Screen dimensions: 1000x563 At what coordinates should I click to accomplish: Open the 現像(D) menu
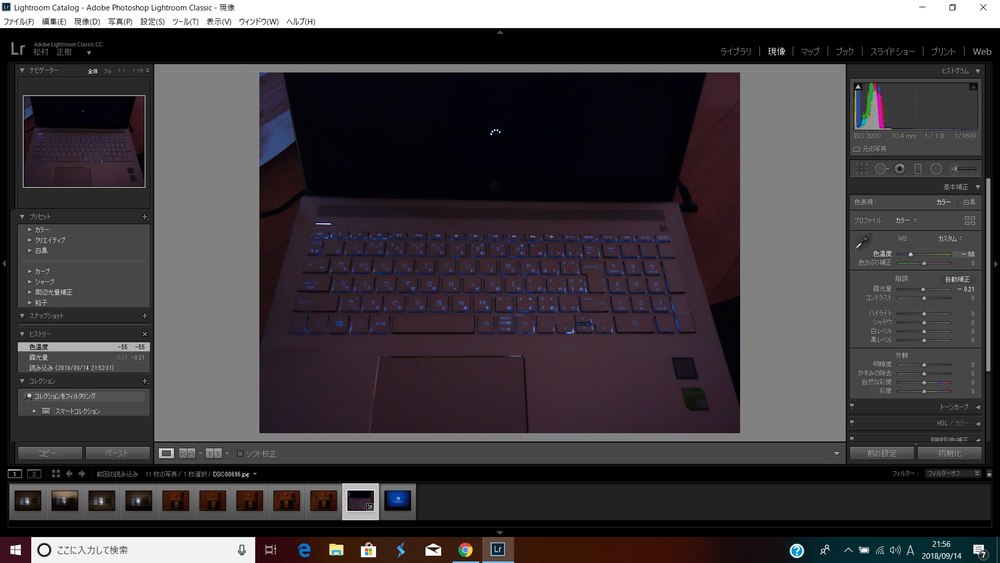(87, 22)
